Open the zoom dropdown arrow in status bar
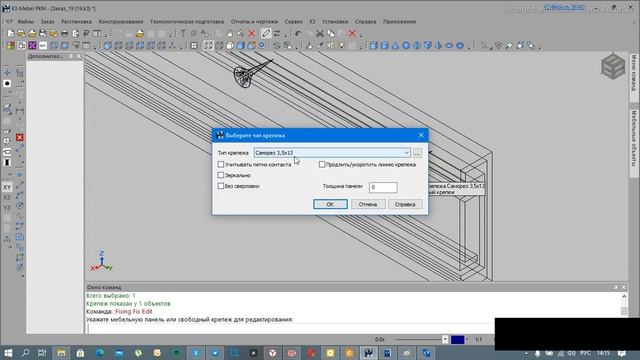 click(445, 339)
